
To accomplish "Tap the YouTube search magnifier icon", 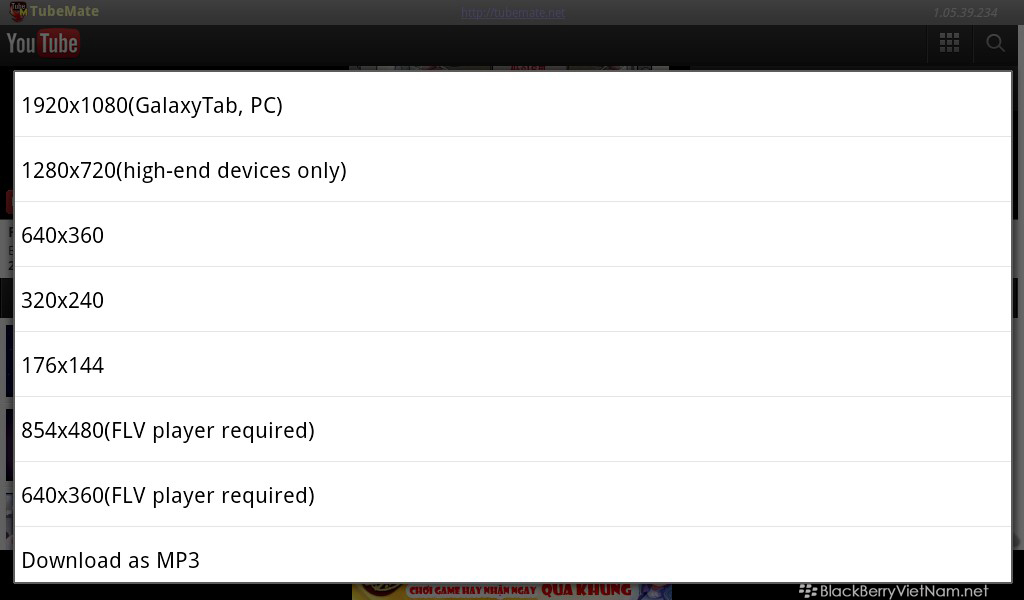I will coord(995,43).
